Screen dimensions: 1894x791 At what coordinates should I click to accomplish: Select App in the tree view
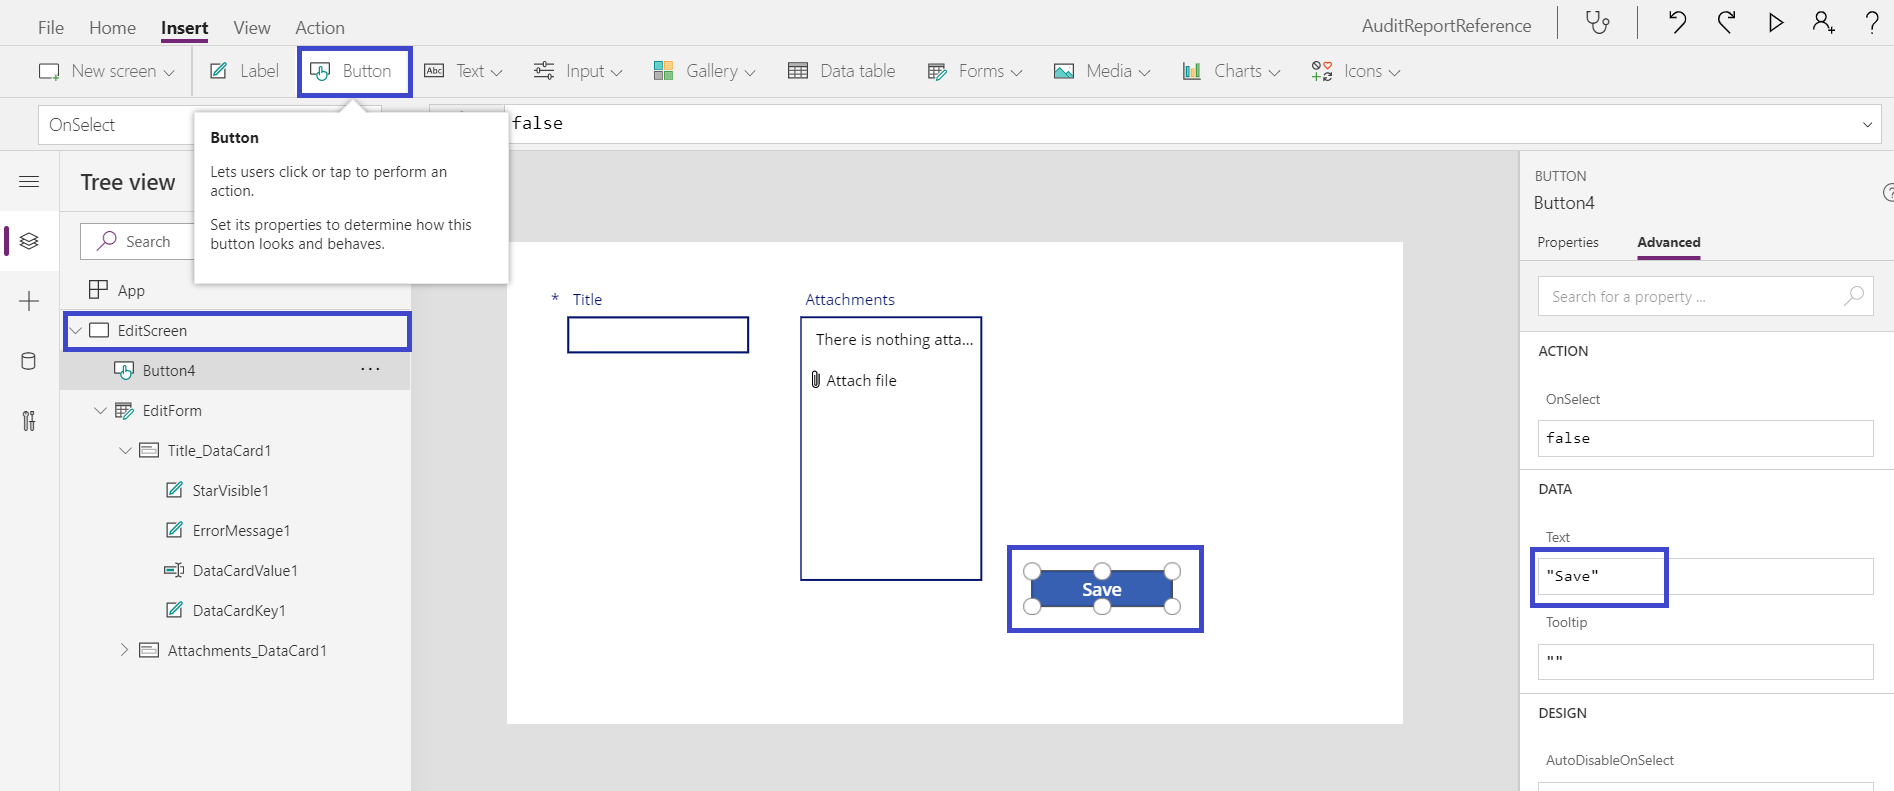[131, 290]
